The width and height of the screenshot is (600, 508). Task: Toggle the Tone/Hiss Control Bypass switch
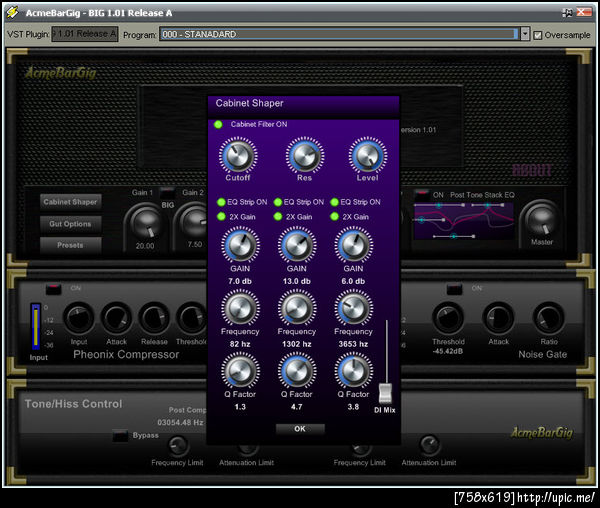120,435
